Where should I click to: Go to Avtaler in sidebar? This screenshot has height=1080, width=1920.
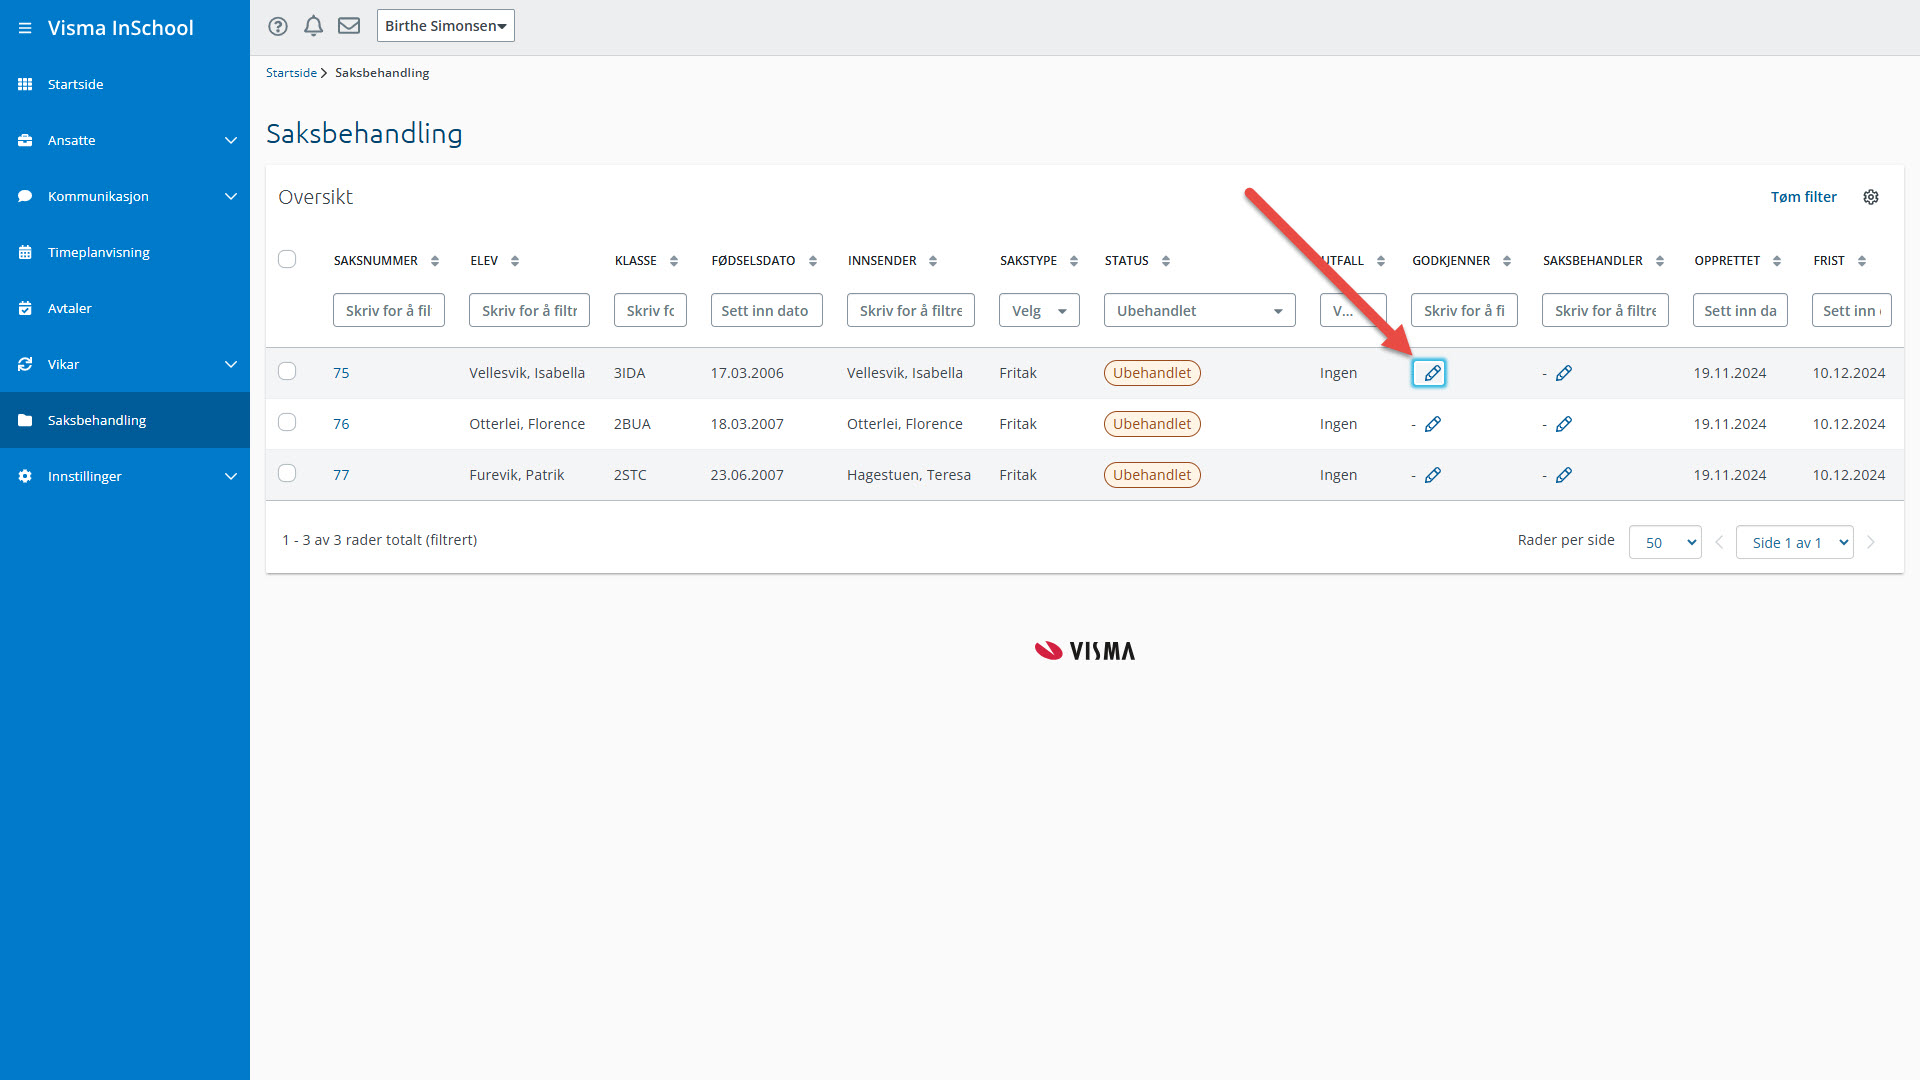tap(69, 308)
